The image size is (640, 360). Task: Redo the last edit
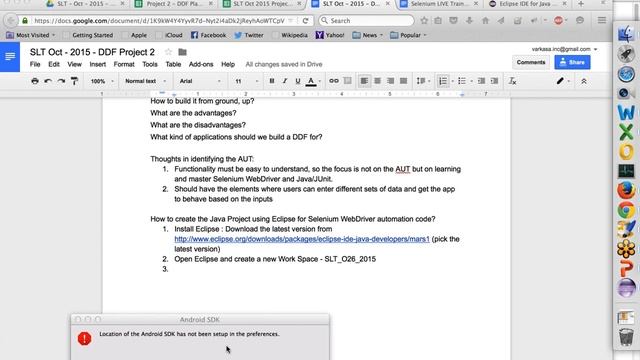pos(61,81)
